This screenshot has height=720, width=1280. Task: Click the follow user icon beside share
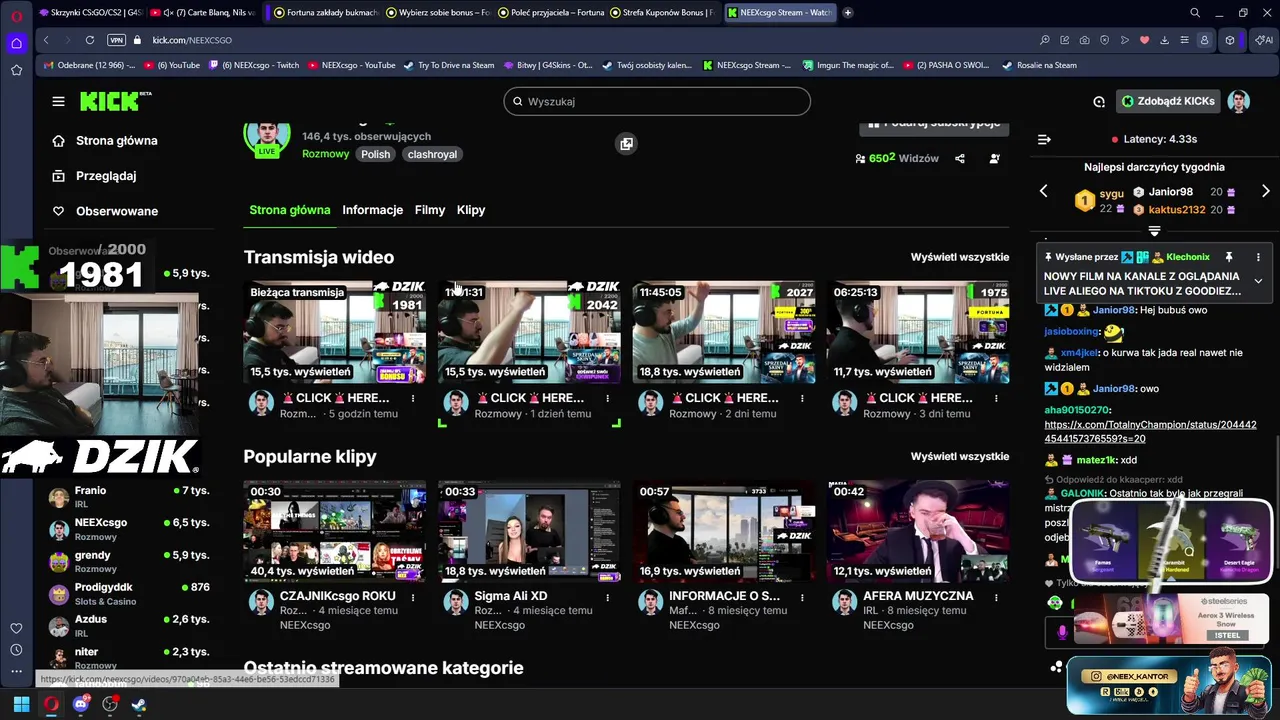click(994, 159)
